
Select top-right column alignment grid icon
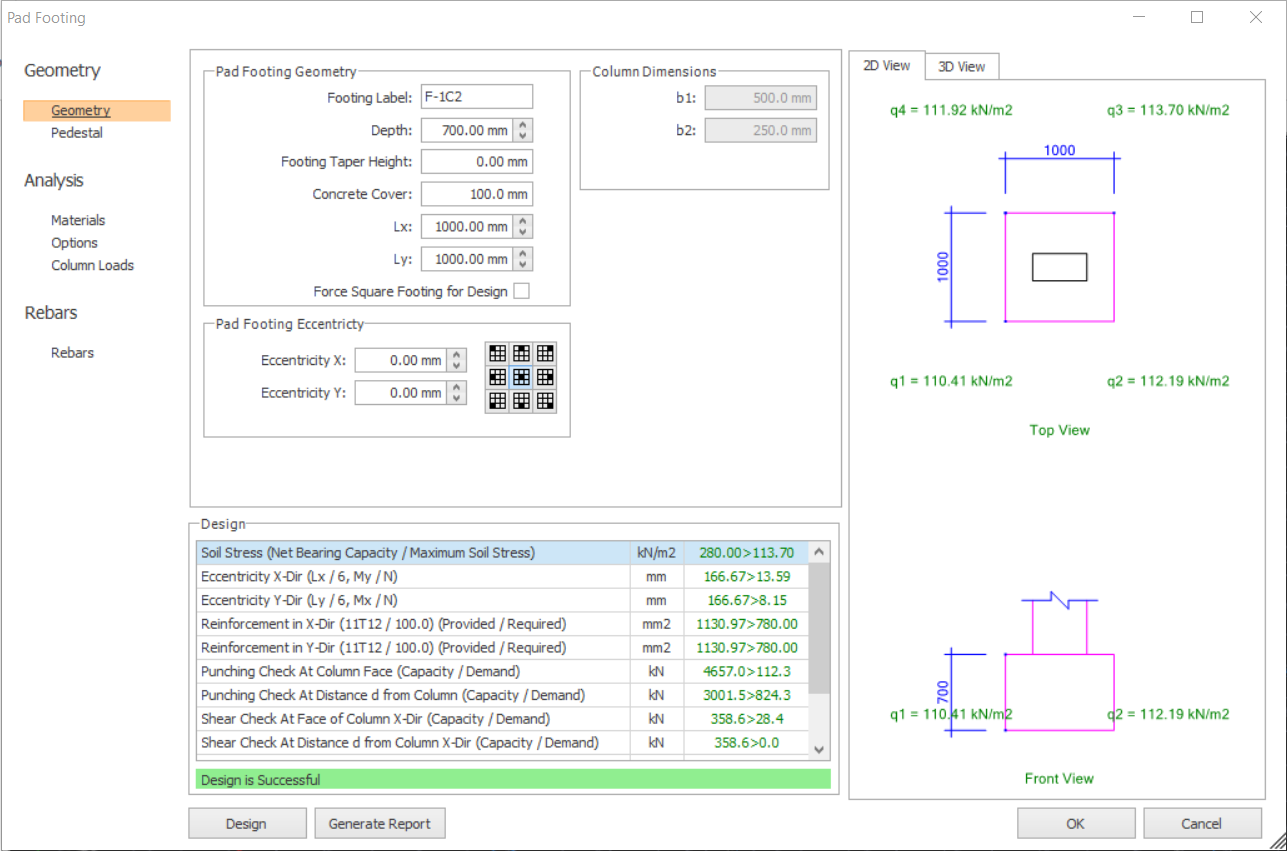click(x=545, y=353)
